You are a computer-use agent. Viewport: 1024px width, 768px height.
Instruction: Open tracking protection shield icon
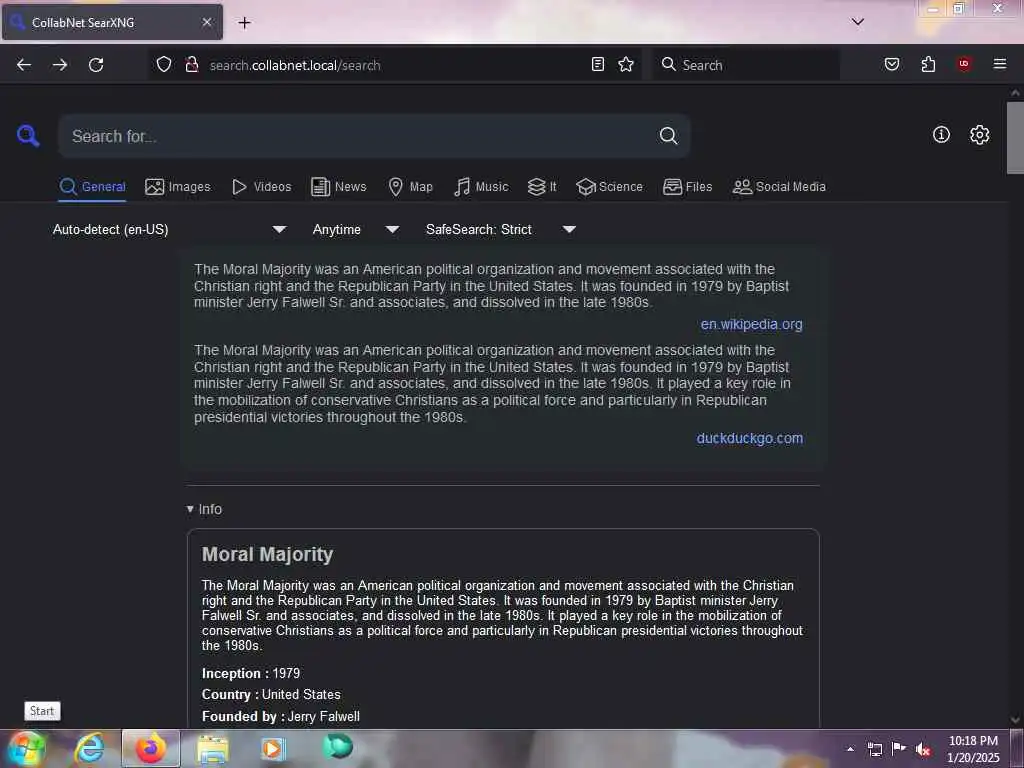(x=164, y=64)
